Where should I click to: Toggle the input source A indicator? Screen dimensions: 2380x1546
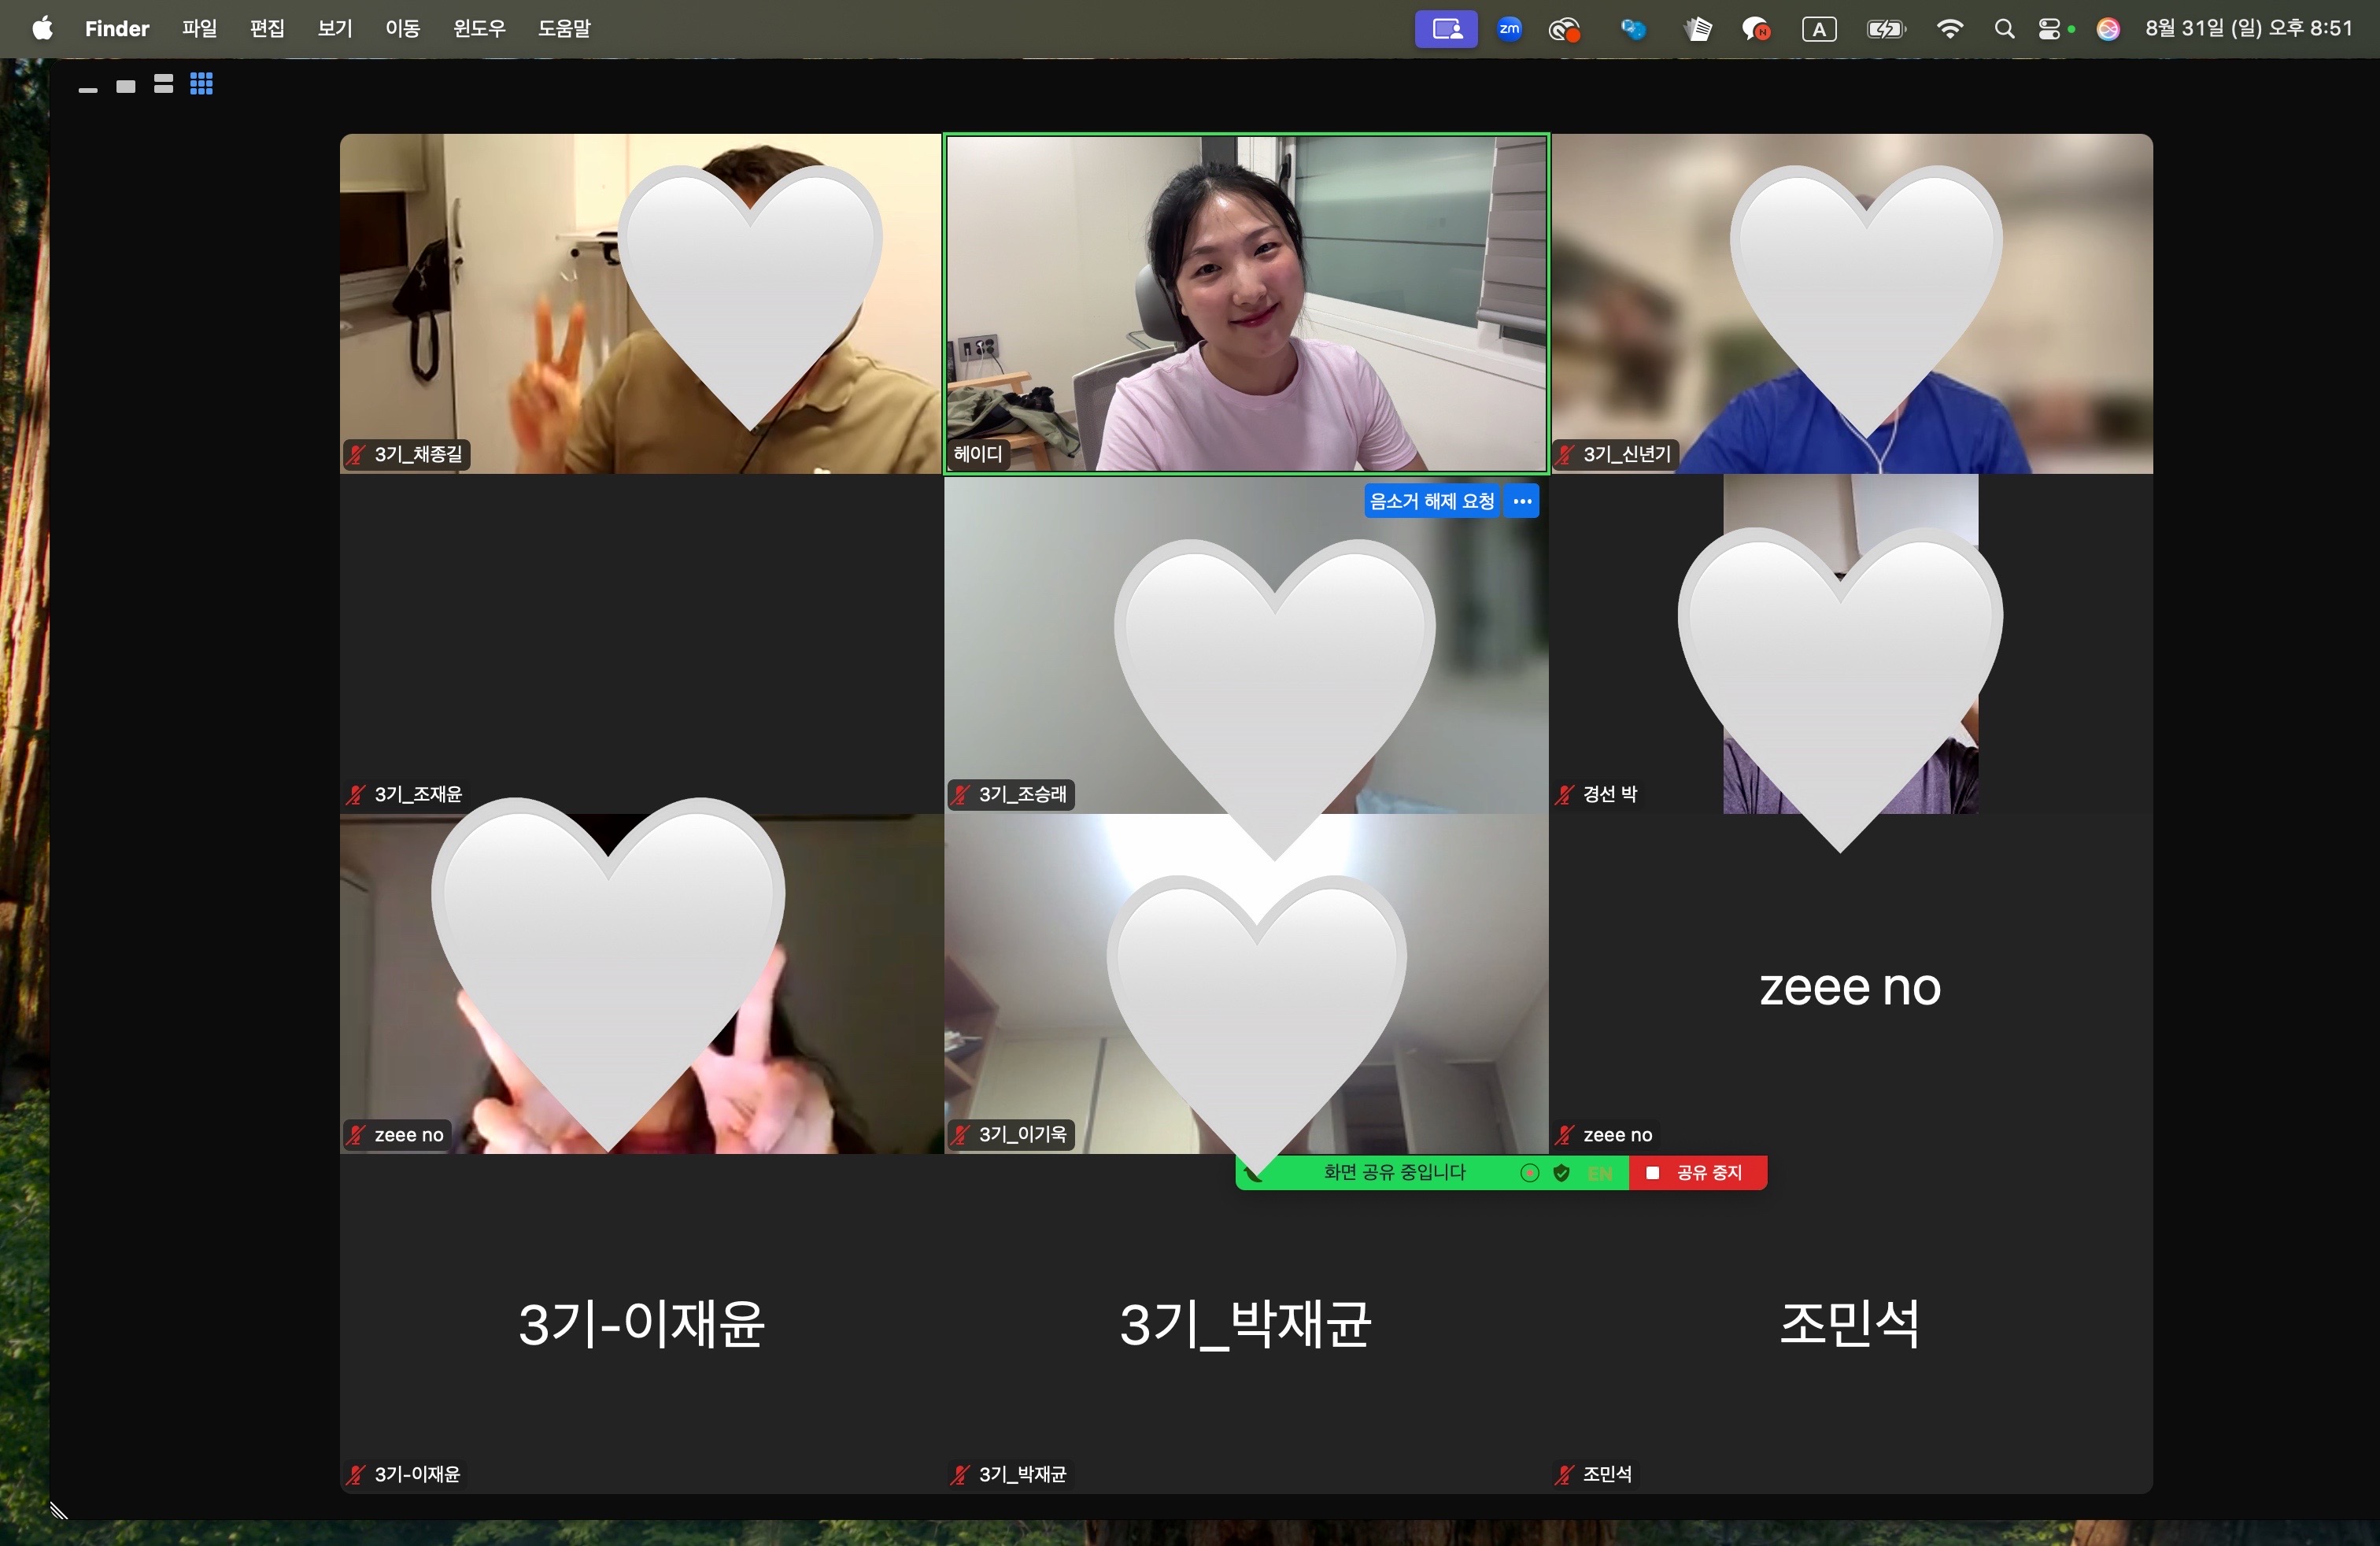(x=1819, y=29)
